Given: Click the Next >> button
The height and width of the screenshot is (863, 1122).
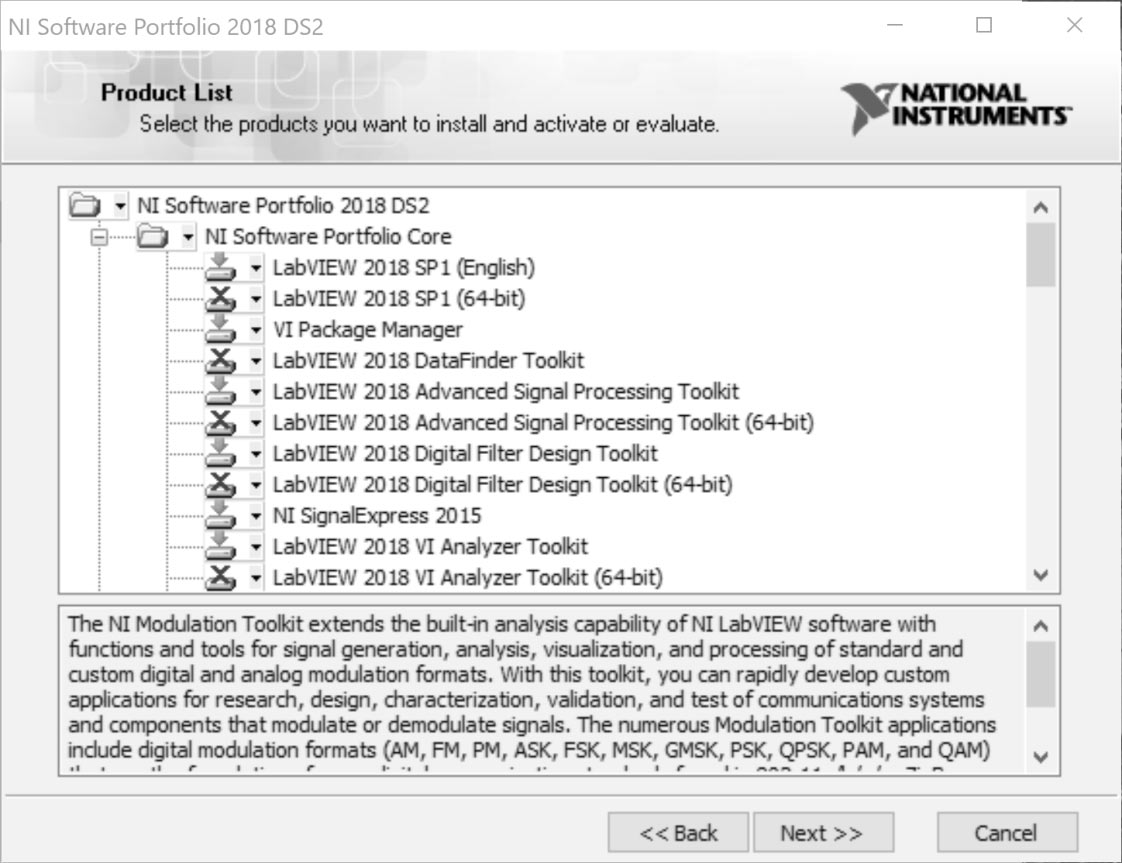Looking at the screenshot, I should [823, 832].
